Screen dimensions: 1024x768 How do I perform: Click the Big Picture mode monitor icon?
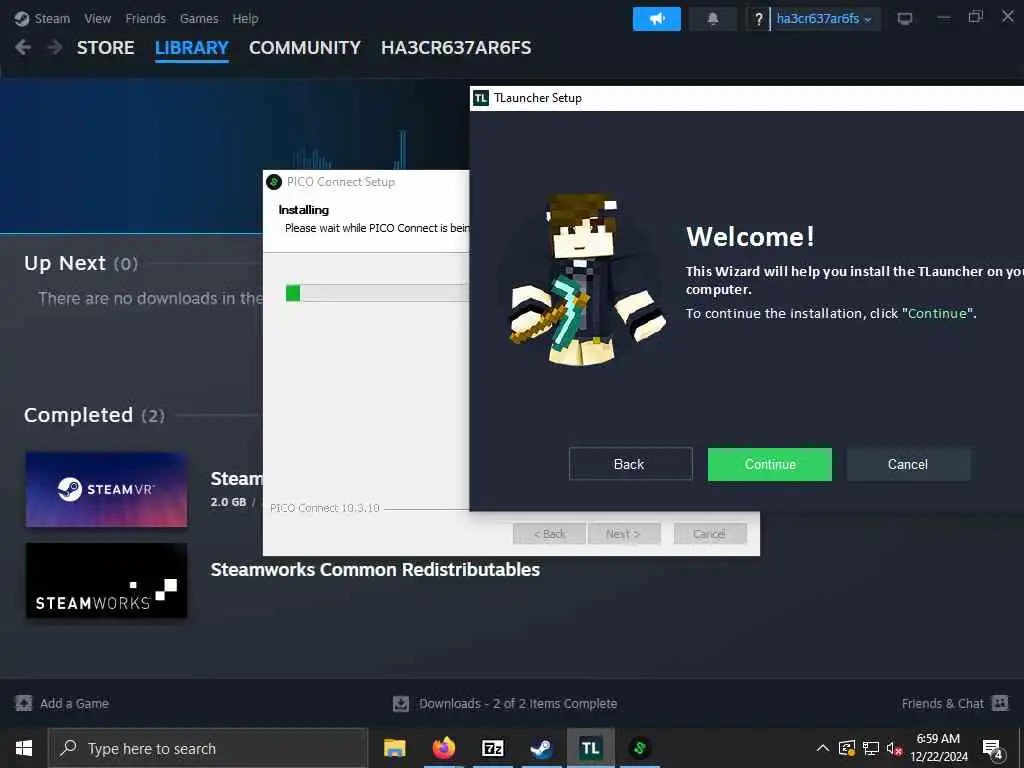904,19
